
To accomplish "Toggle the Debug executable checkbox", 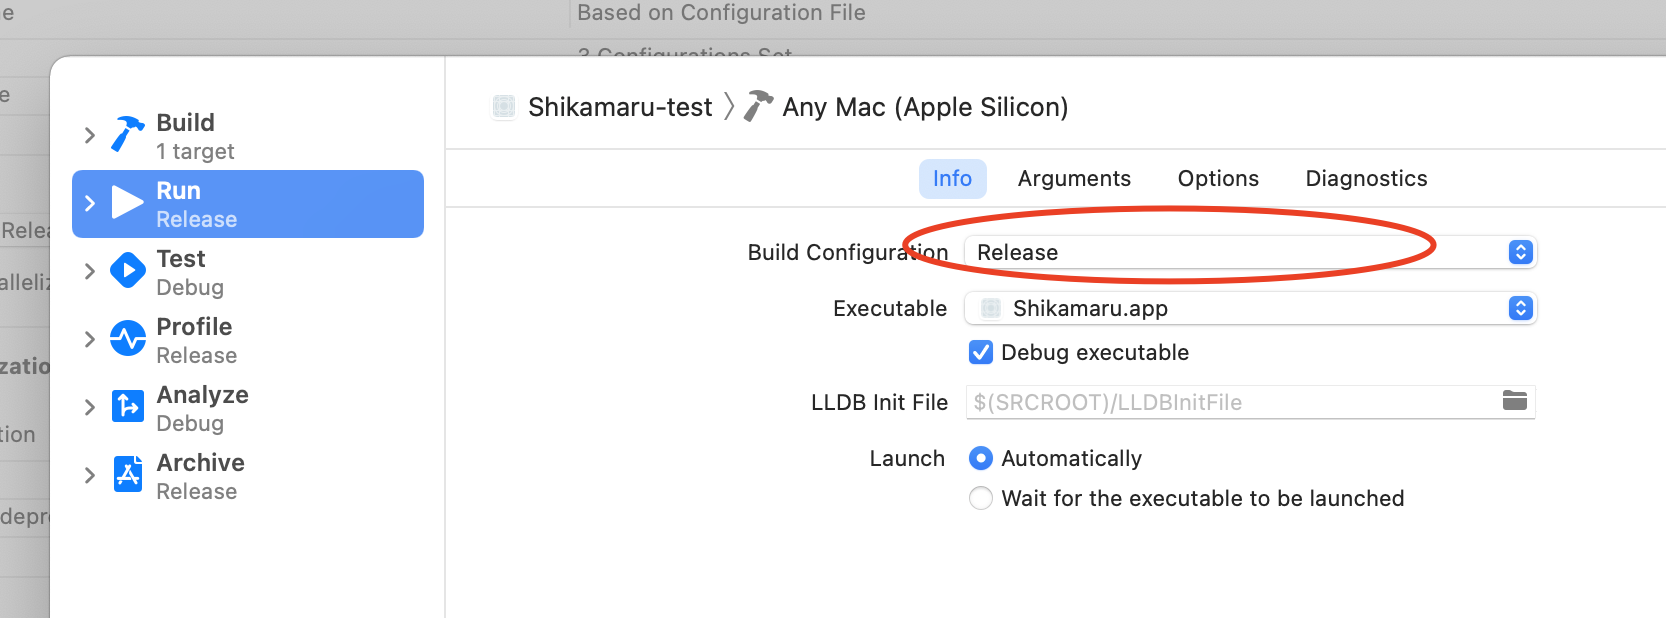I will pos(981,352).
